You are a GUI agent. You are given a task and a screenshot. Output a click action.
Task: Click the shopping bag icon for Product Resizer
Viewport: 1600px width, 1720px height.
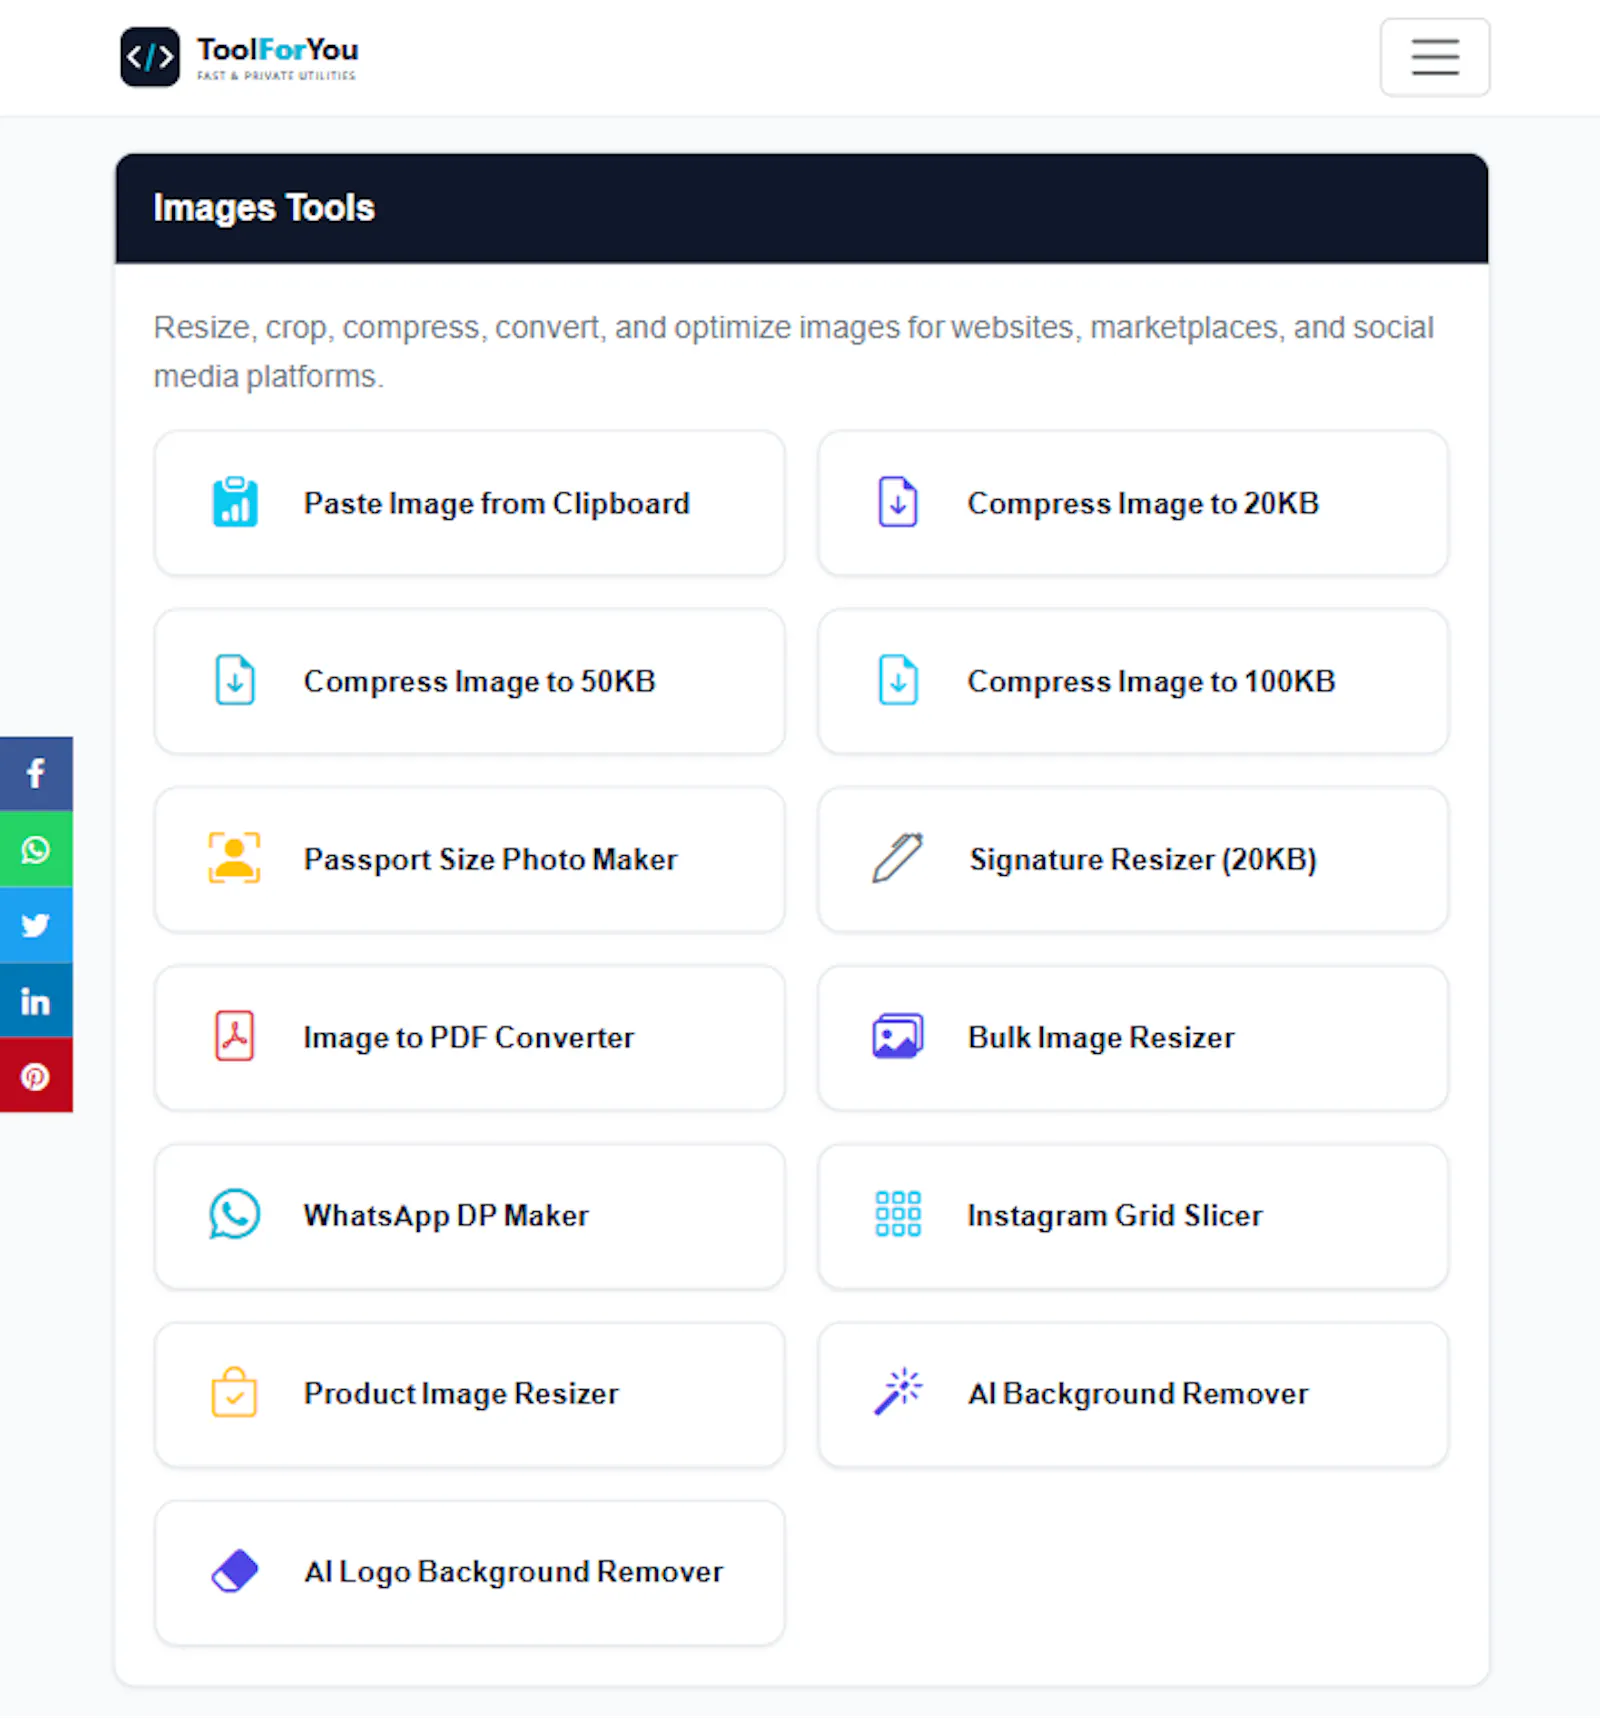(x=235, y=1392)
